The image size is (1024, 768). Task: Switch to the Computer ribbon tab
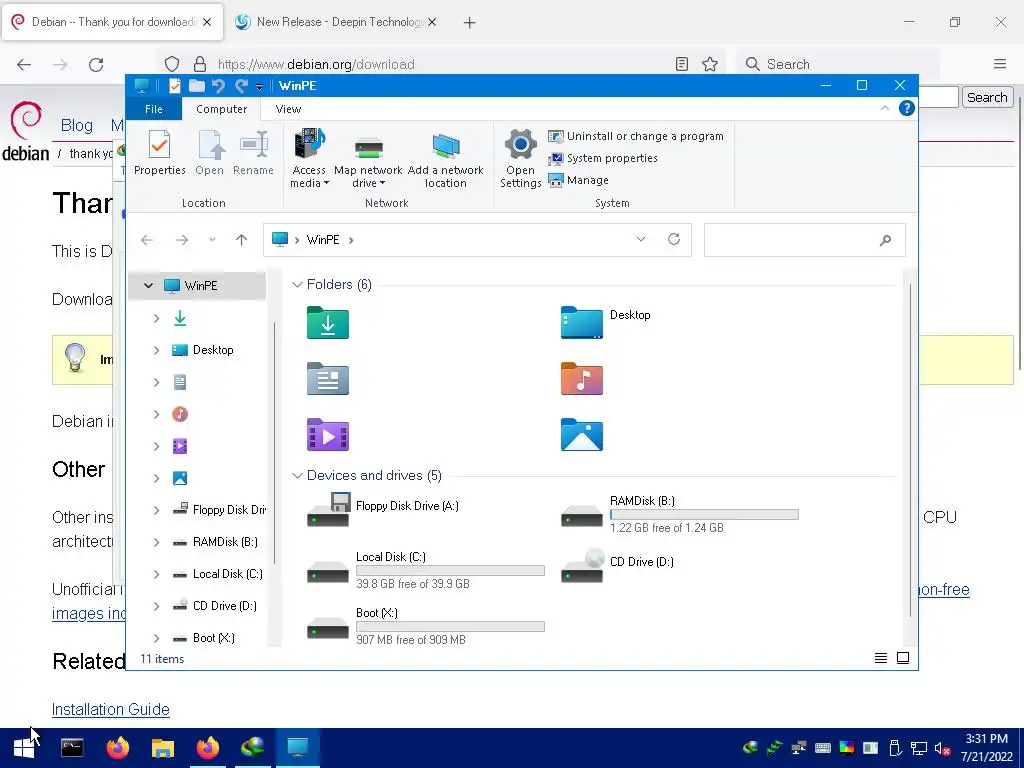coord(221,109)
